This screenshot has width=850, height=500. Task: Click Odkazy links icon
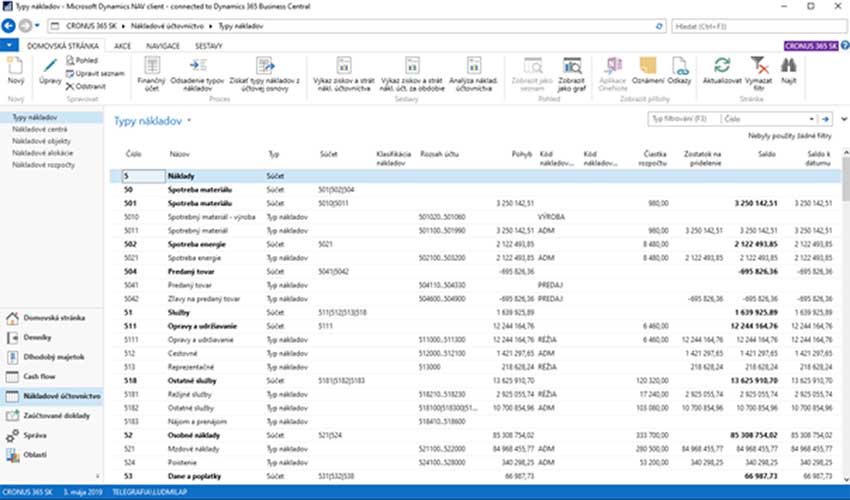pyautogui.click(x=679, y=66)
